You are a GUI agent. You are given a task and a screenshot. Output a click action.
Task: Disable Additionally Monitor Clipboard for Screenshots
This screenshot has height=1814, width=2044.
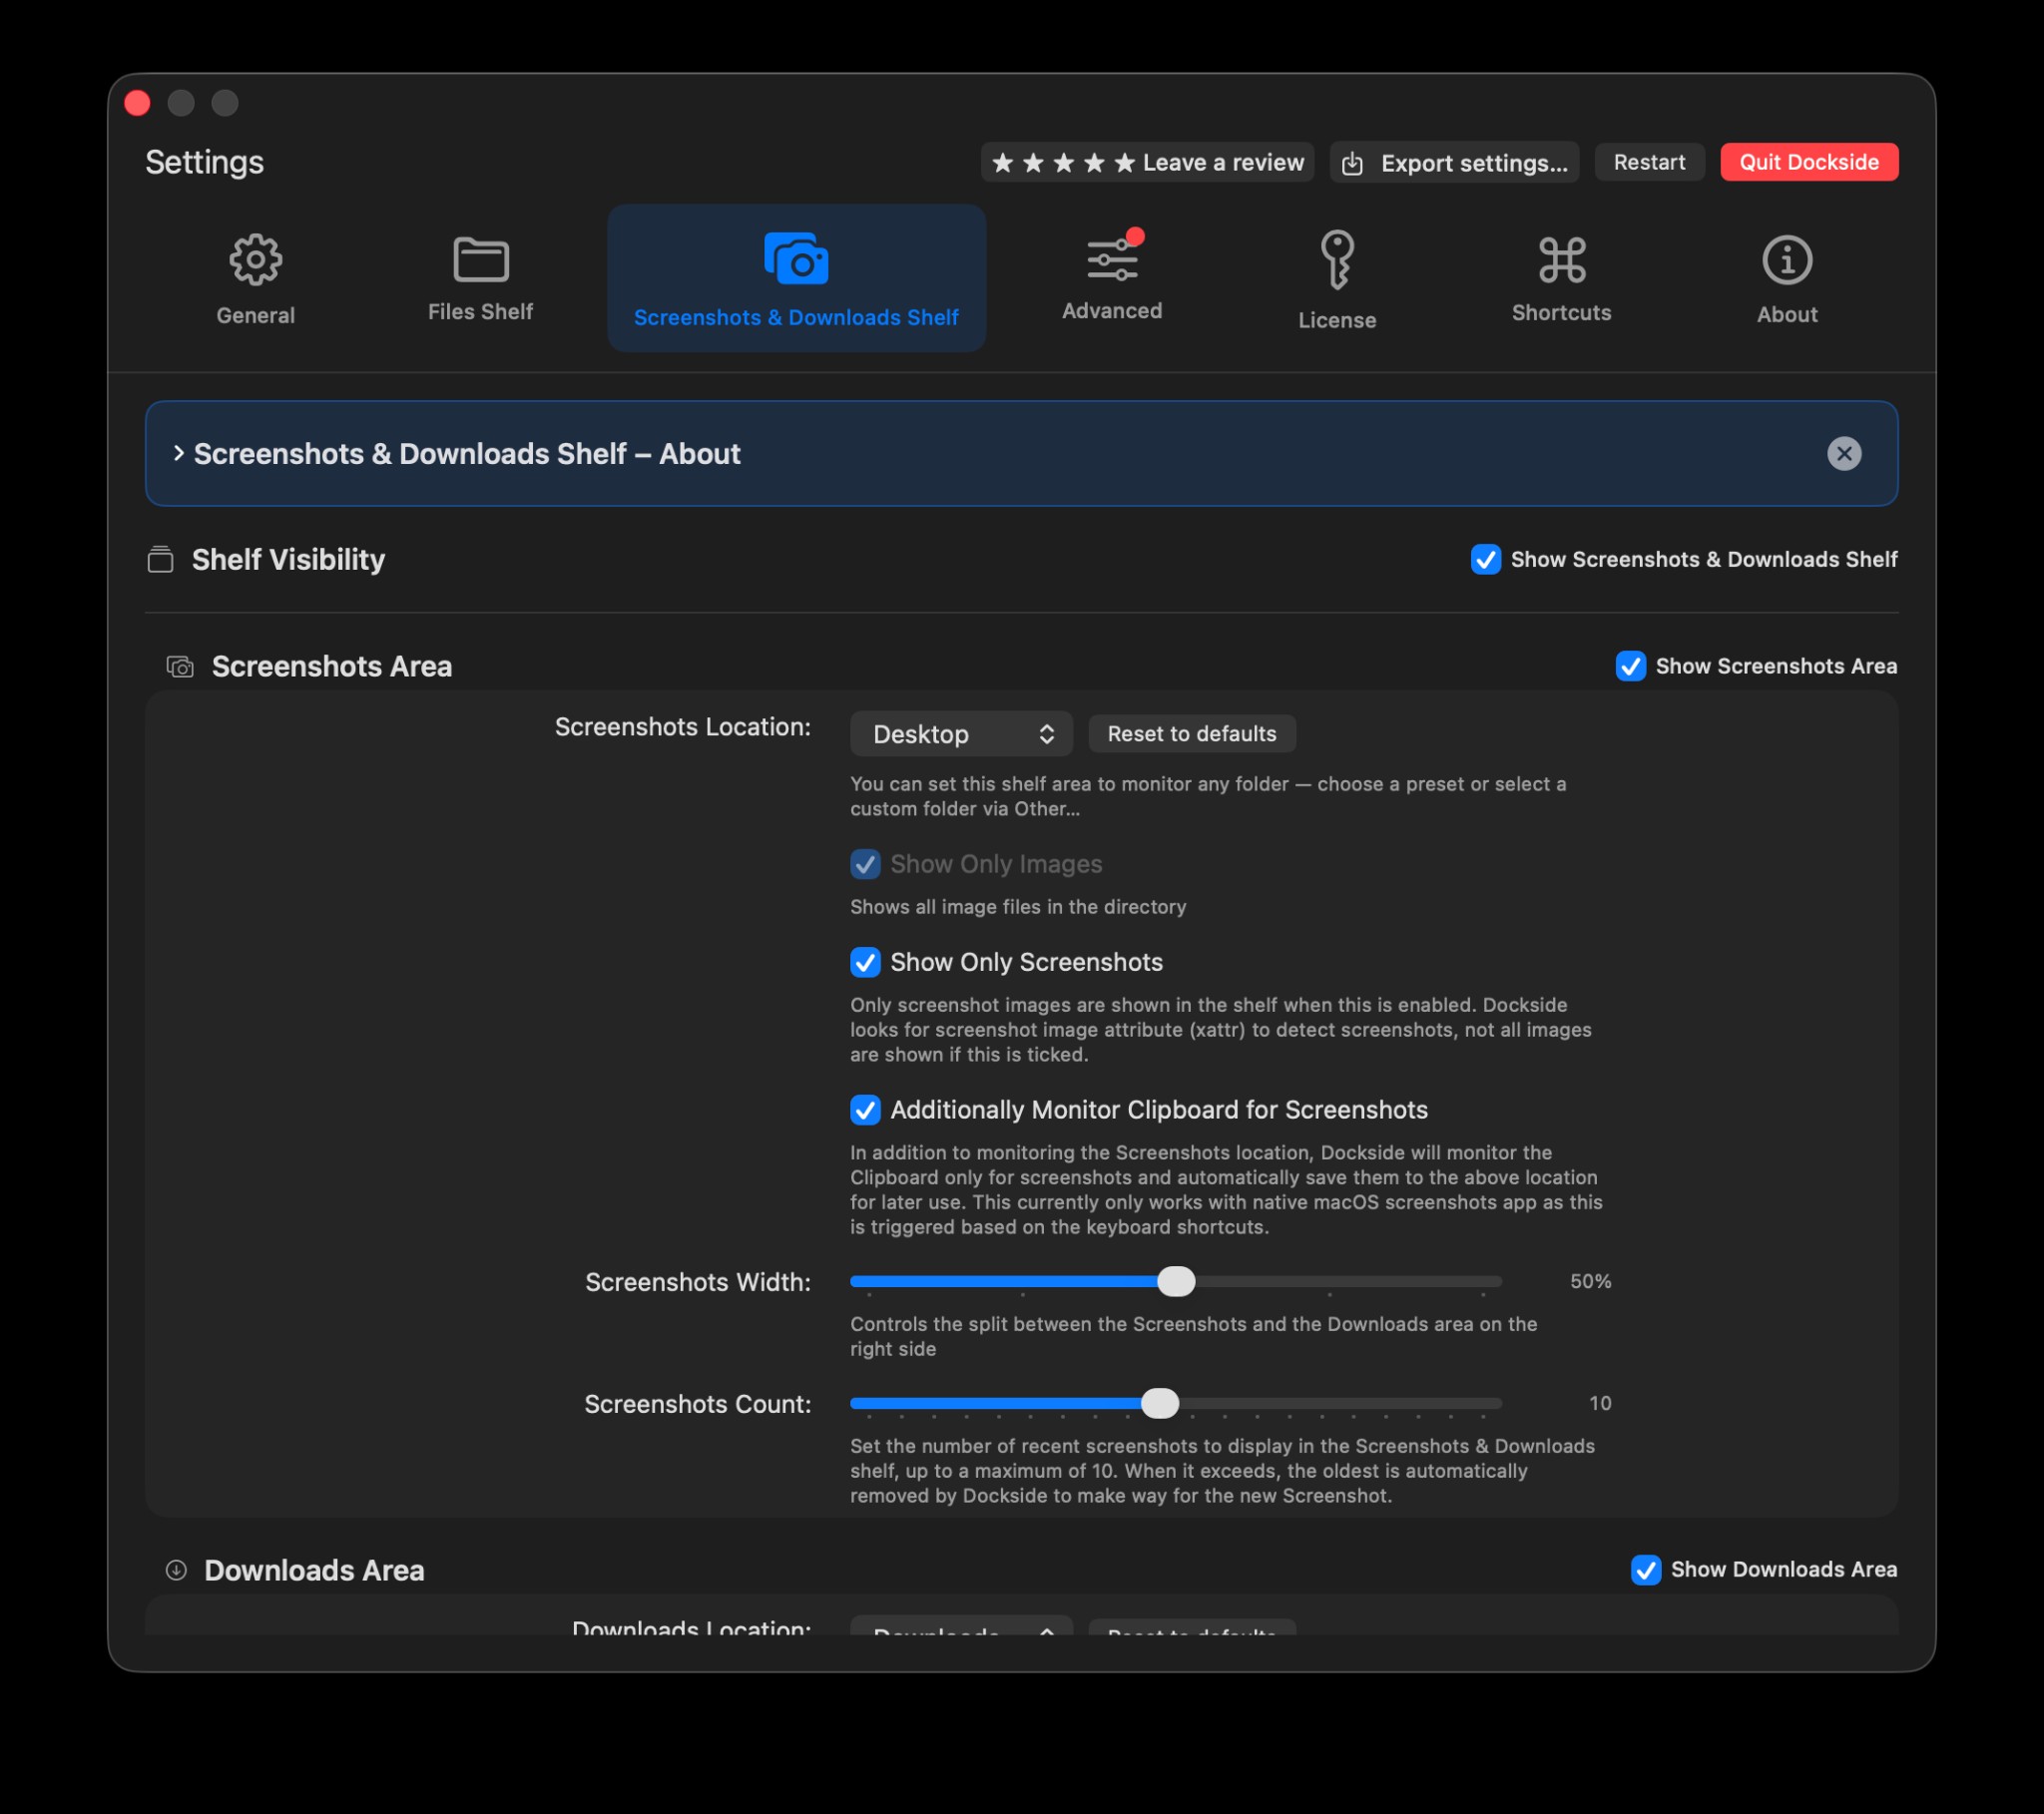coord(865,1110)
